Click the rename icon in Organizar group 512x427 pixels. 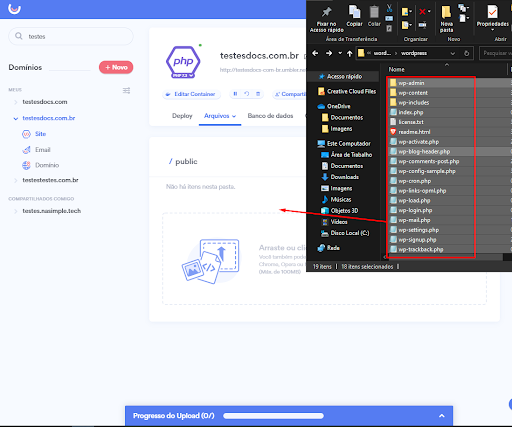click(422, 25)
